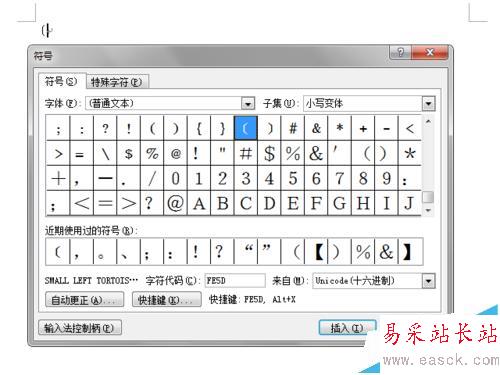Screen dimensions: 500x375
Task: Click the 插入(I) insert button
Action: [x=347, y=328]
